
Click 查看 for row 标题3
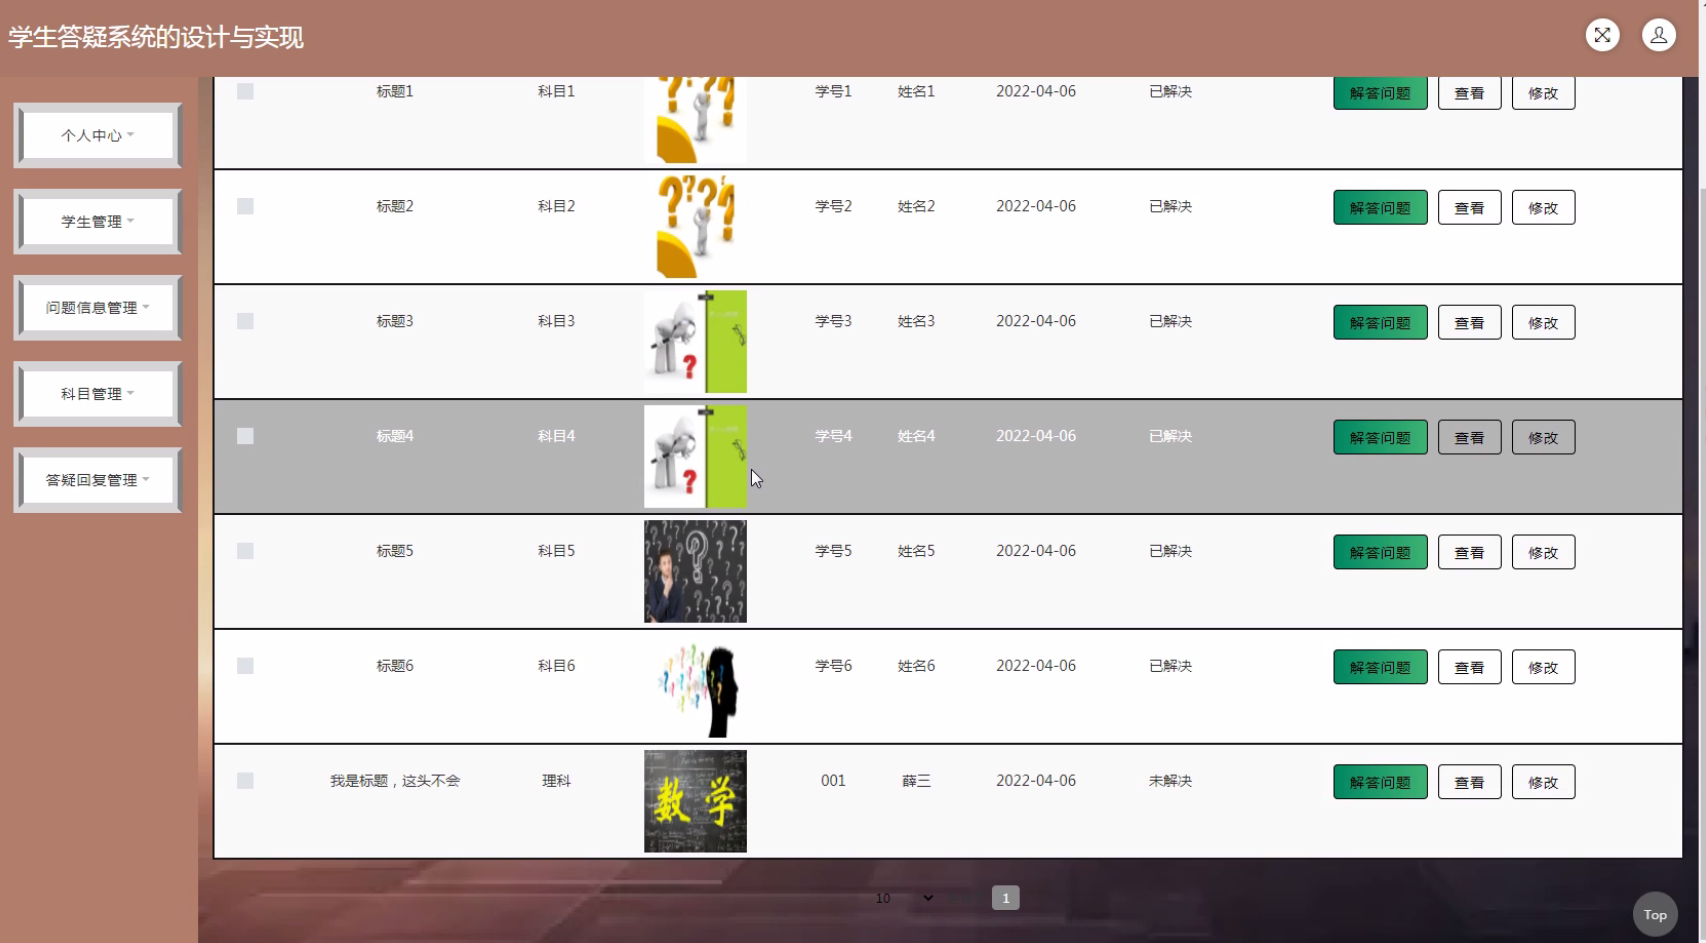(x=1469, y=322)
